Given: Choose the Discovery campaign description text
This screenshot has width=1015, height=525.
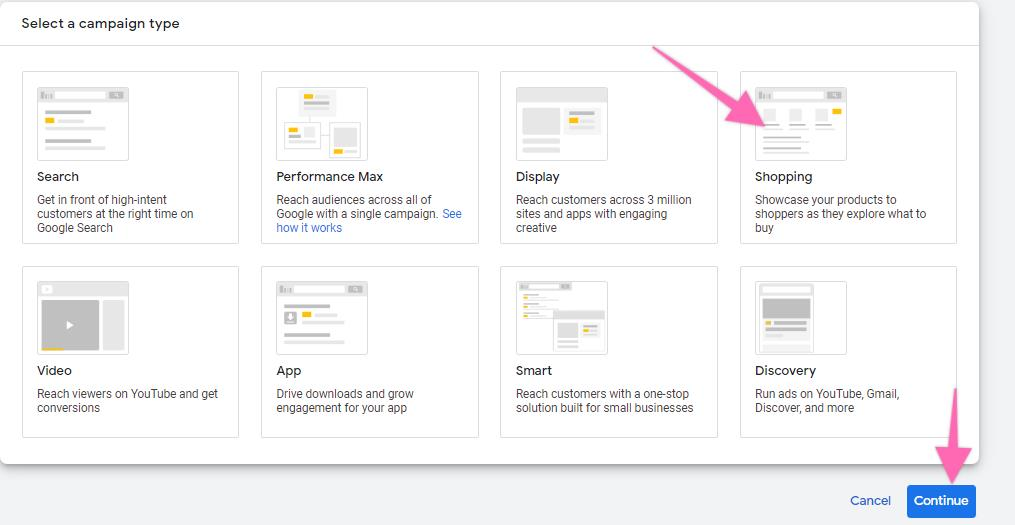Looking at the screenshot, I should [x=826, y=401].
